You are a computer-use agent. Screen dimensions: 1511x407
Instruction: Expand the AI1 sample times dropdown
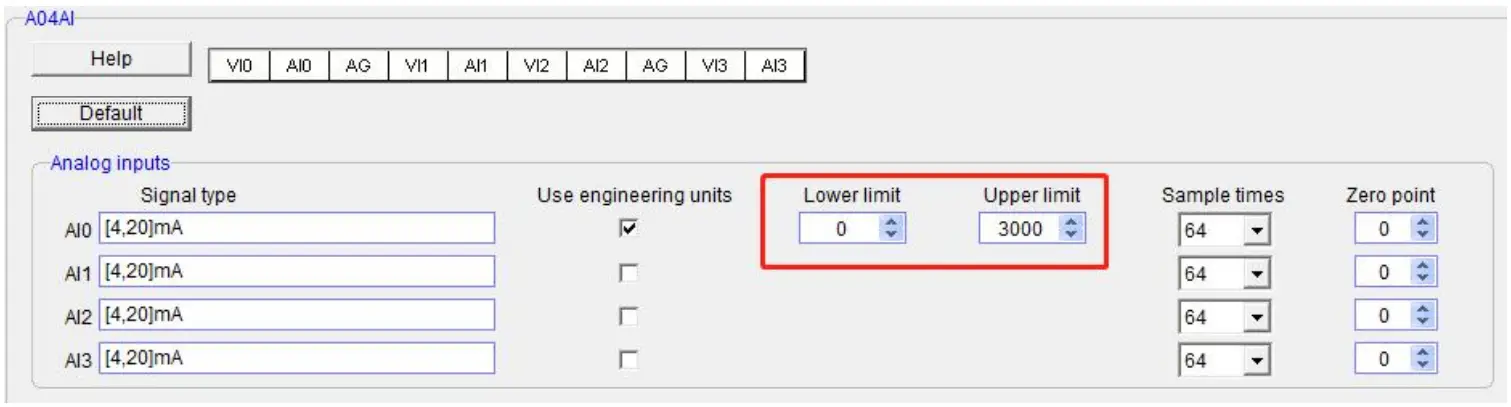click(1256, 274)
